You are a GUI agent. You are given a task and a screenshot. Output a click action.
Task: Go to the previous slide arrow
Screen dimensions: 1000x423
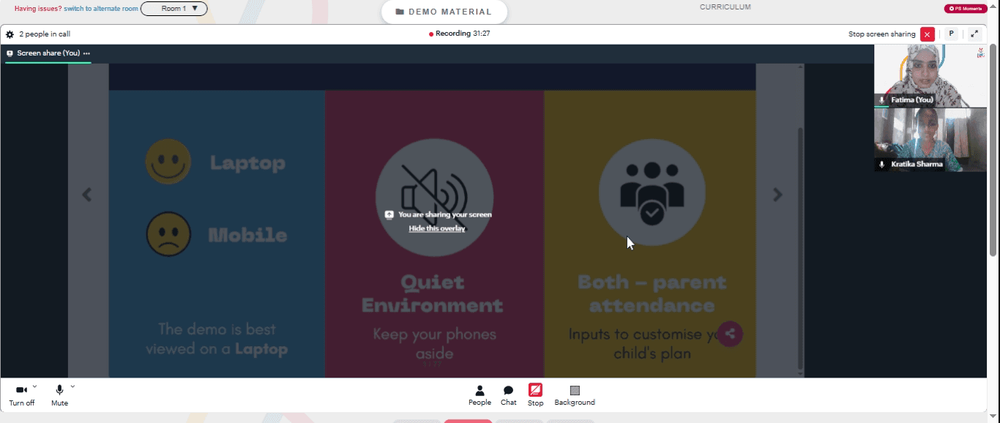point(87,195)
